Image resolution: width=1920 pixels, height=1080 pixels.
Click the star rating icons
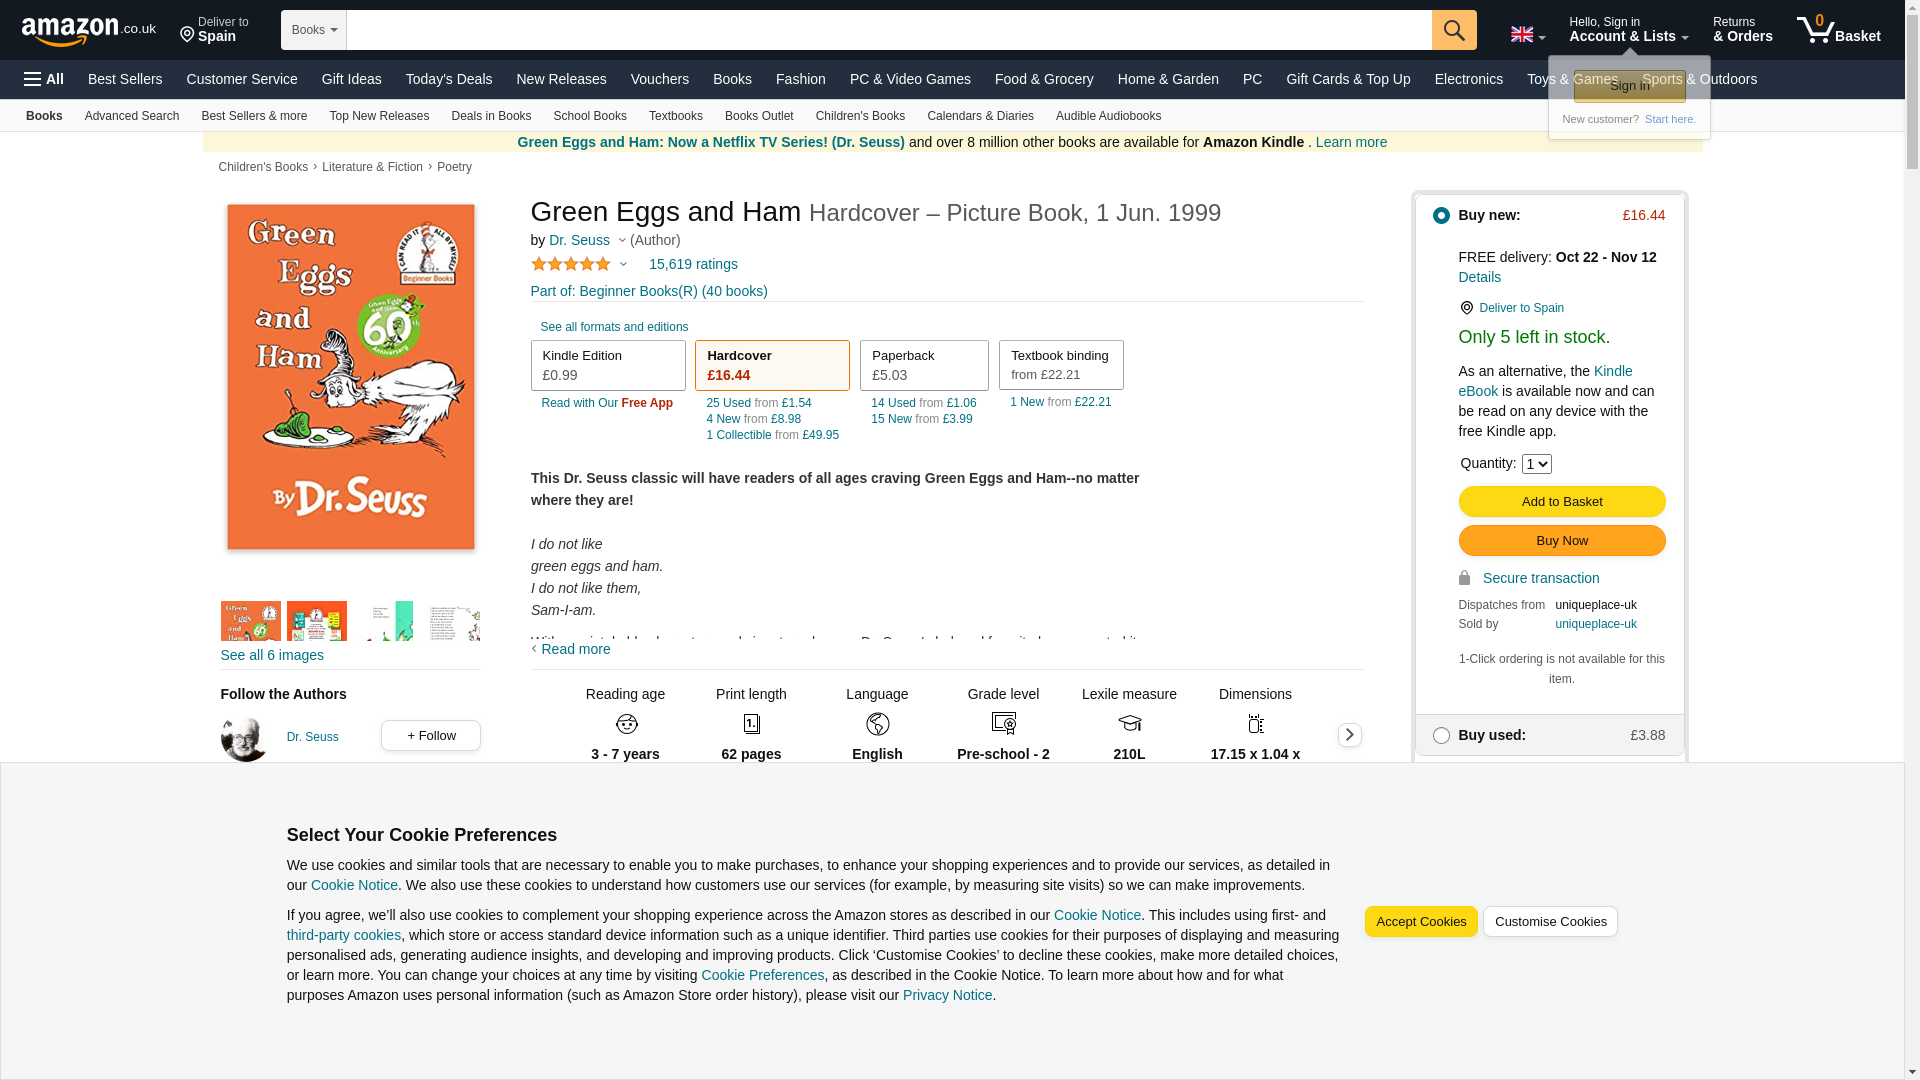point(571,264)
